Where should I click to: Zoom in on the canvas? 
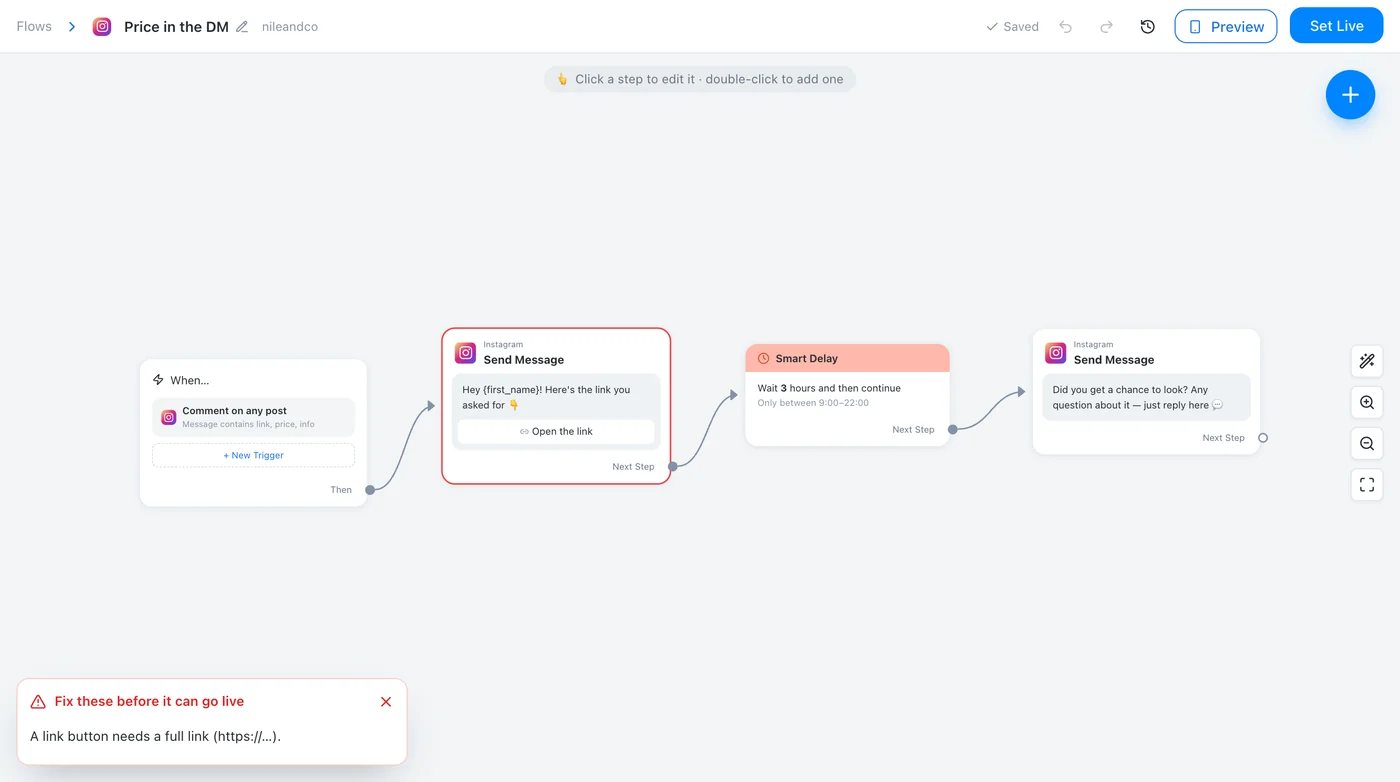click(x=1367, y=403)
